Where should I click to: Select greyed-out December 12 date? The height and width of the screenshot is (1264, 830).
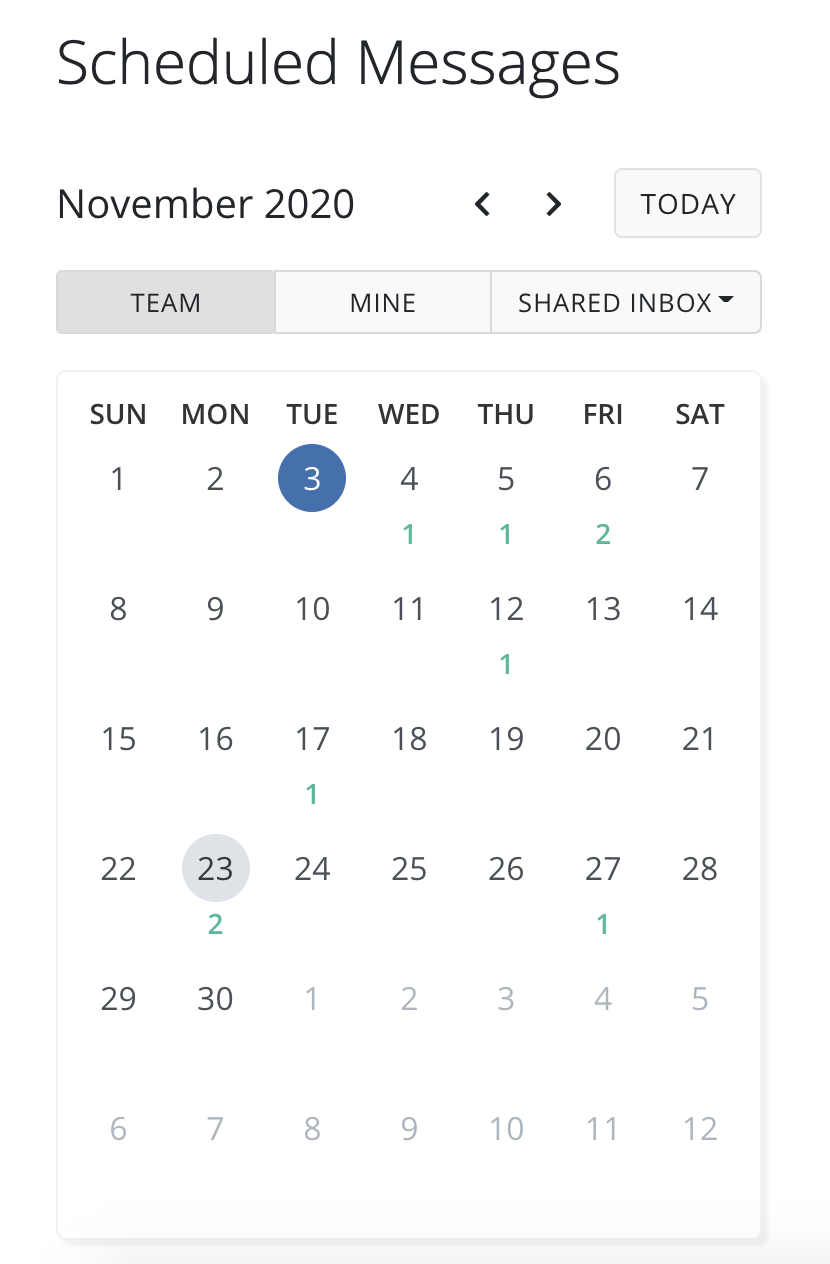[700, 1129]
